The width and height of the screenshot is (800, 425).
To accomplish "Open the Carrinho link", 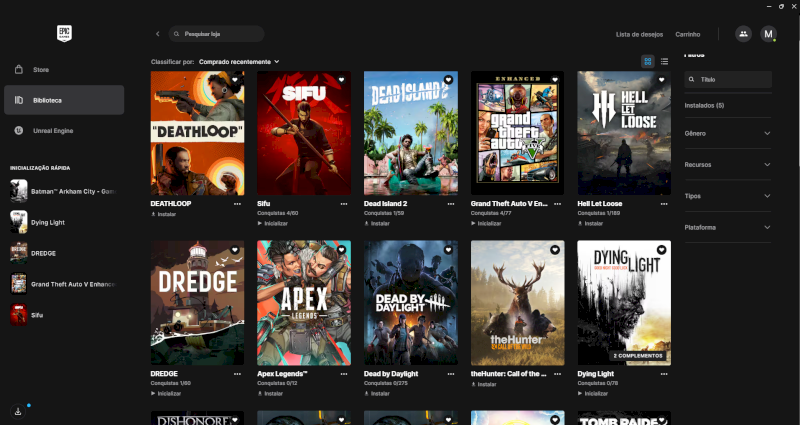I will coord(688,34).
